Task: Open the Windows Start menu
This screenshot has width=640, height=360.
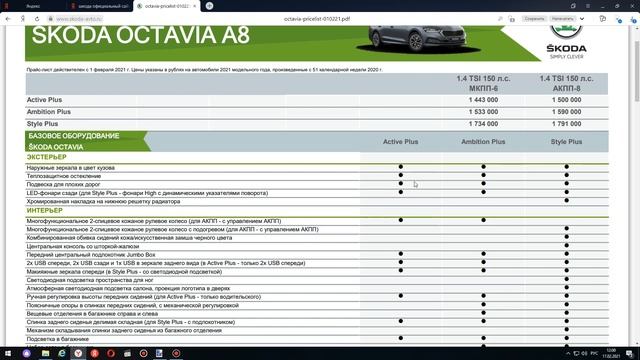Action: tap(8, 353)
